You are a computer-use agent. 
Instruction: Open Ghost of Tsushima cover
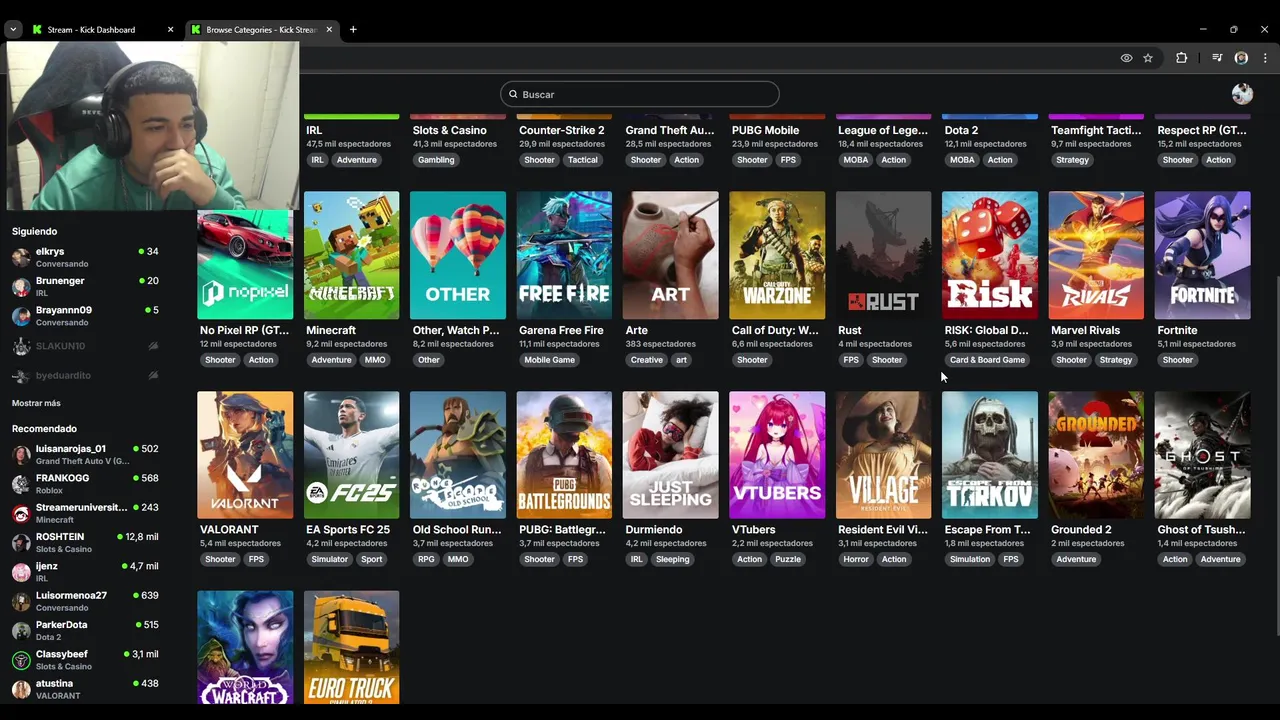click(x=1202, y=455)
